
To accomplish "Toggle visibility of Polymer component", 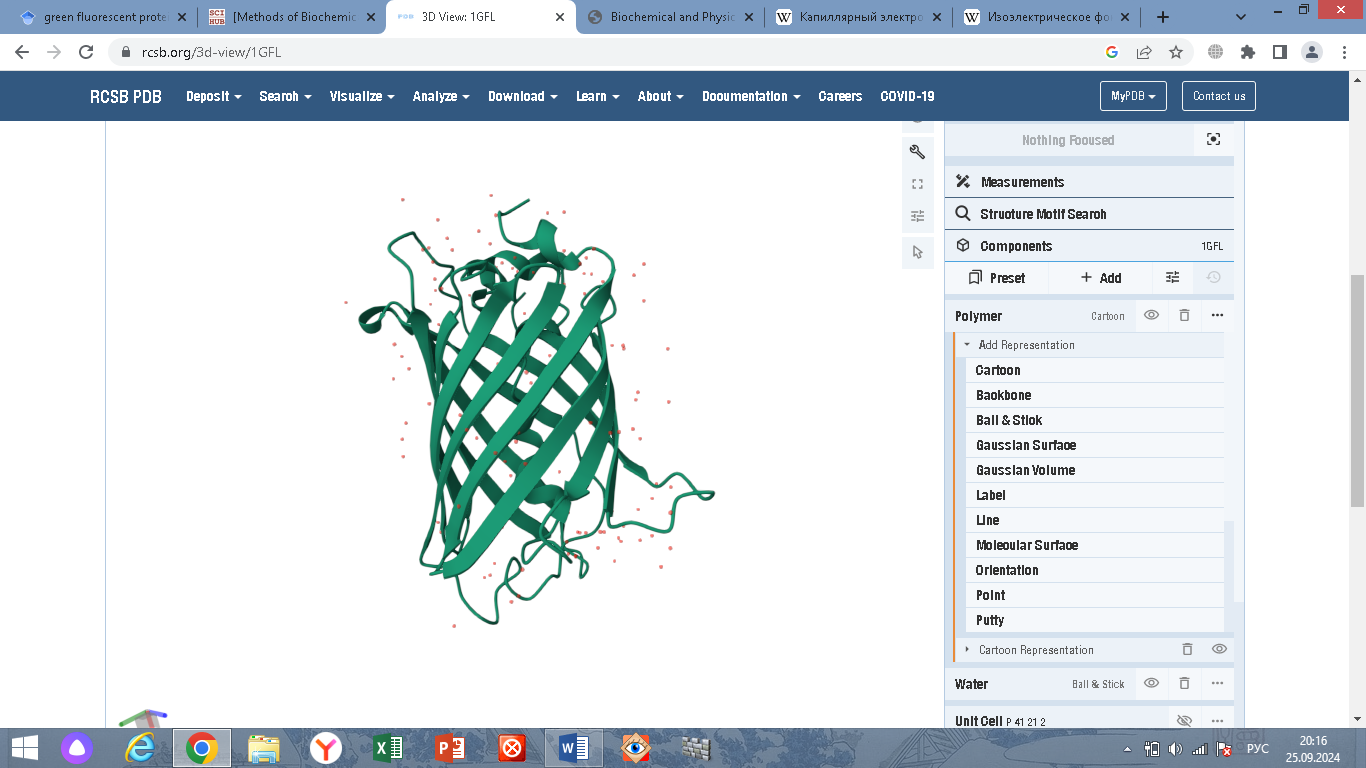I will coord(1151,315).
